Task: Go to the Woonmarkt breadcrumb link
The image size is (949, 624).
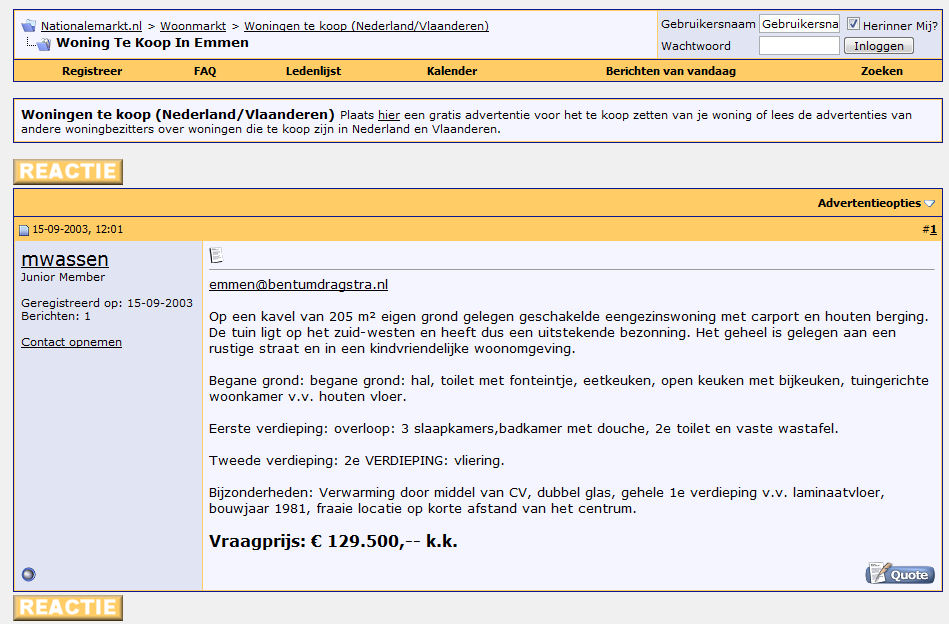Action: 193,26
